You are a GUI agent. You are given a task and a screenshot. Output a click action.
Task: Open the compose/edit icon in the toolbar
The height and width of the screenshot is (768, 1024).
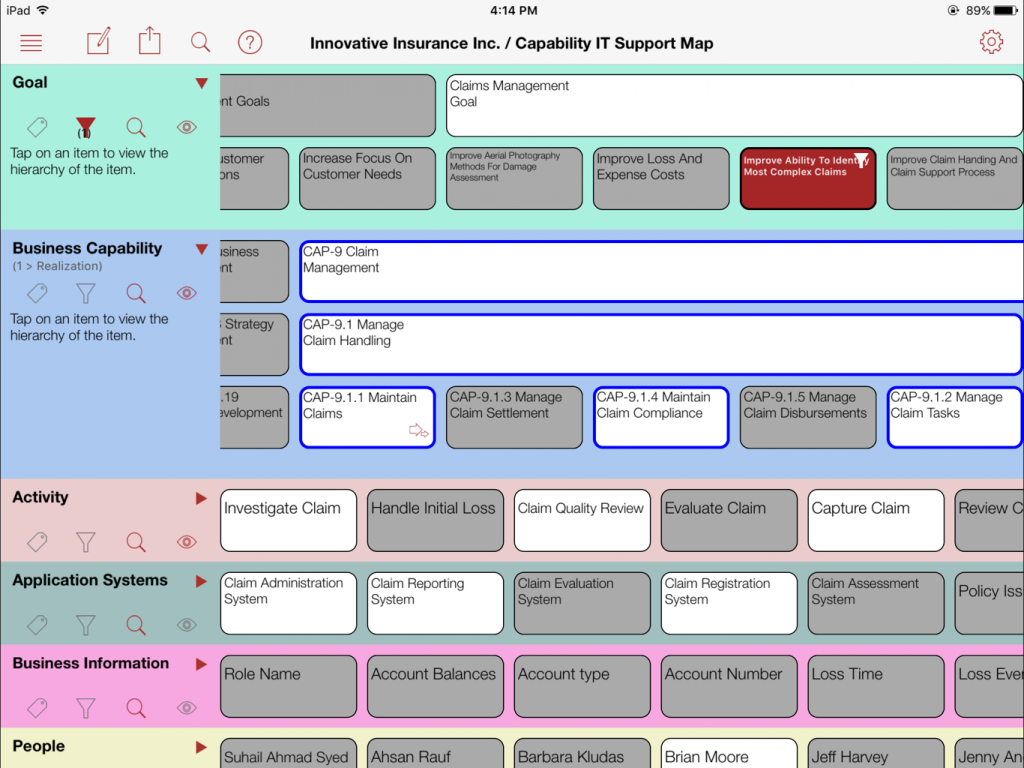(x=97, y=42)
